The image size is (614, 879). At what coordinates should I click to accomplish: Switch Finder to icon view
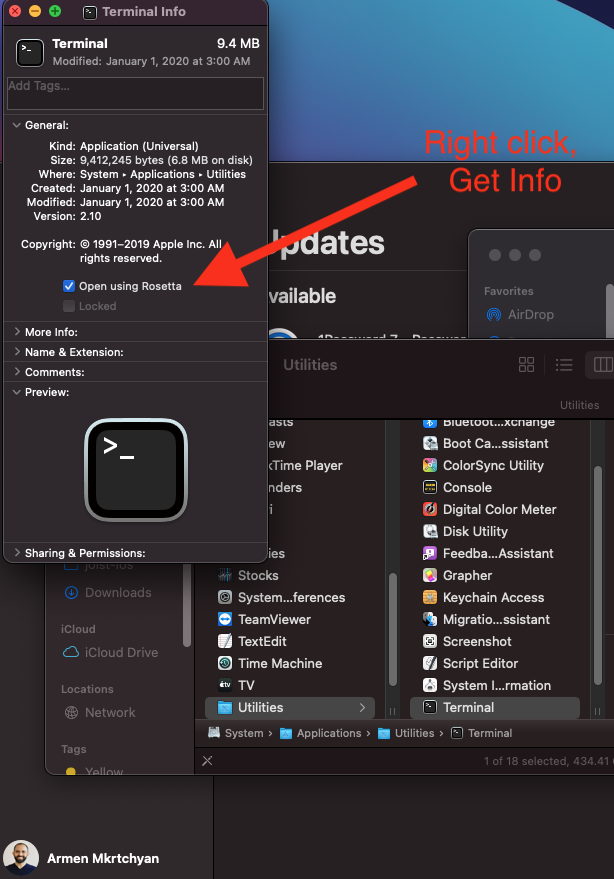527,365
